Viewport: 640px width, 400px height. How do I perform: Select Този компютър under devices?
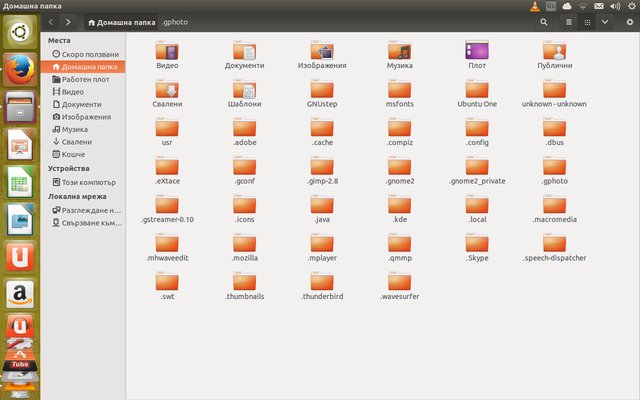pyautogui.click(x=89, y=182)
